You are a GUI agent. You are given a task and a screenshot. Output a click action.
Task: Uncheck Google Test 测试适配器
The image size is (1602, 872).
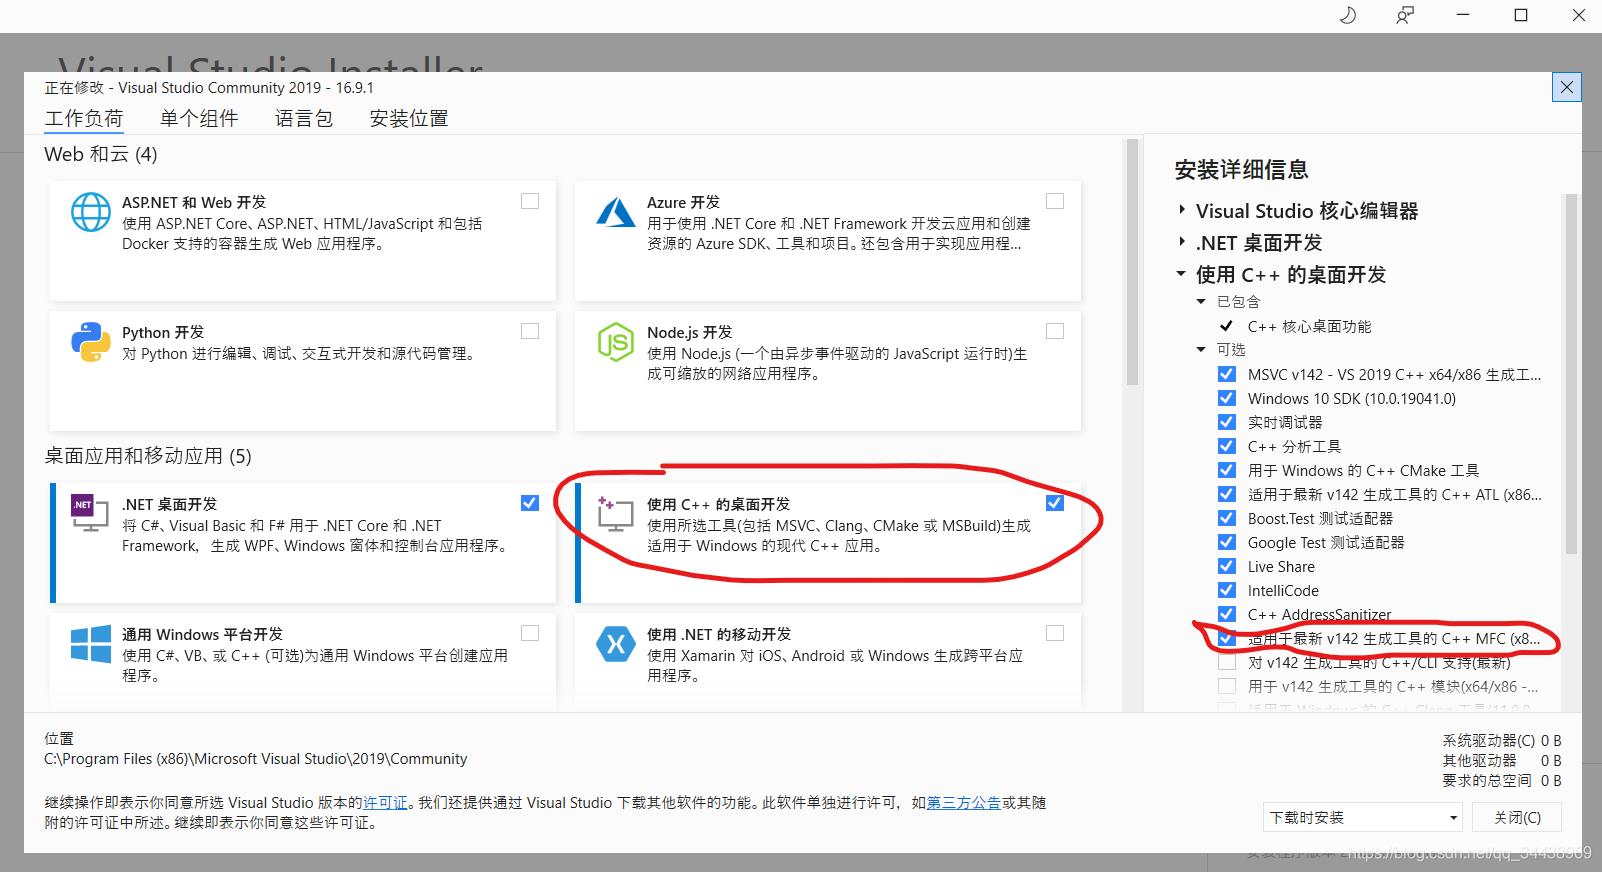pyautogui.click(x=1227, y=542)
